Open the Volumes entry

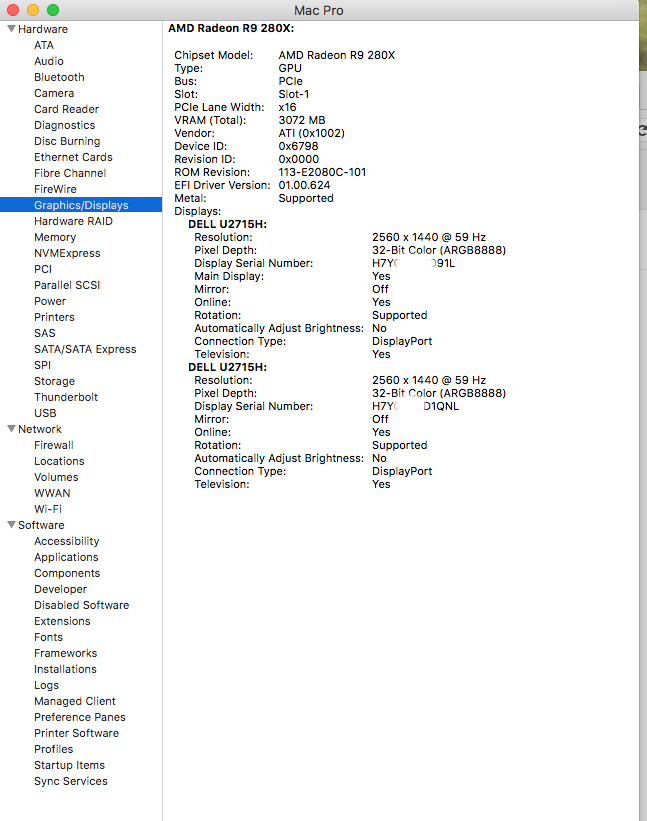click(56, 477)
